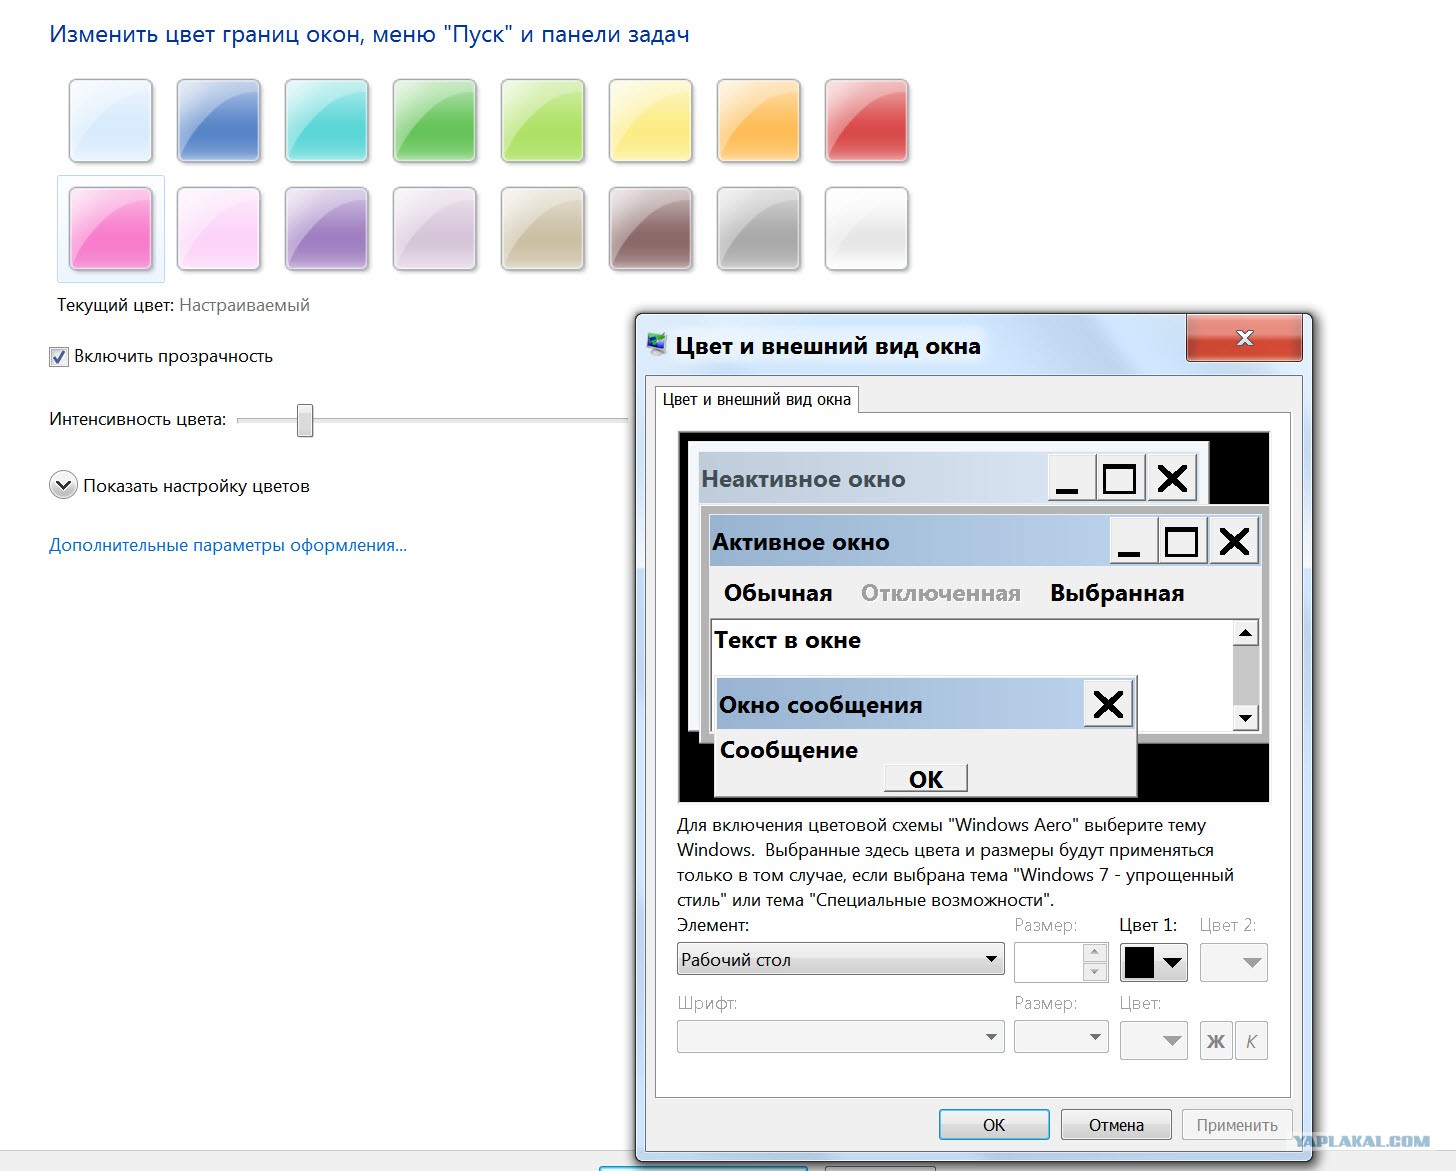
Task: Click the 'Выбранная' menu item in preview
Action: (1117, 594)
